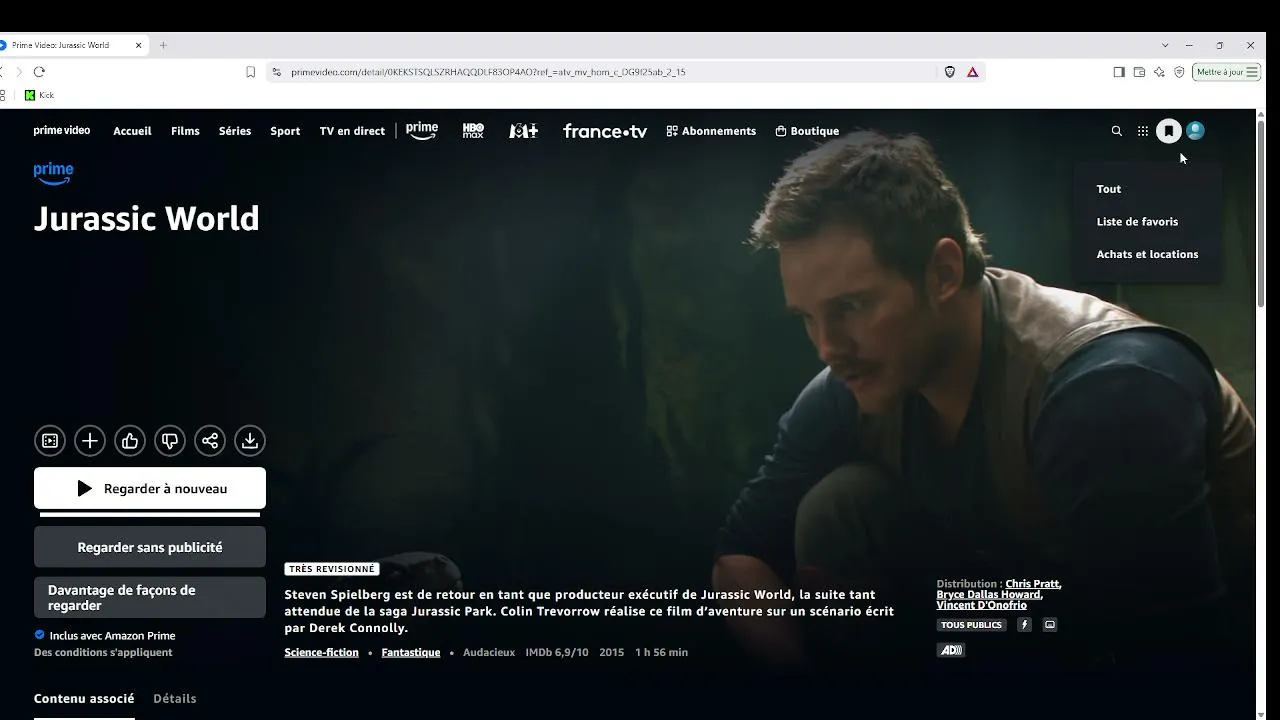Select the Prime Video: Jurassic World browser tab
The image size is (1280, 720).
pyautogui.click(x=72, y=45)
